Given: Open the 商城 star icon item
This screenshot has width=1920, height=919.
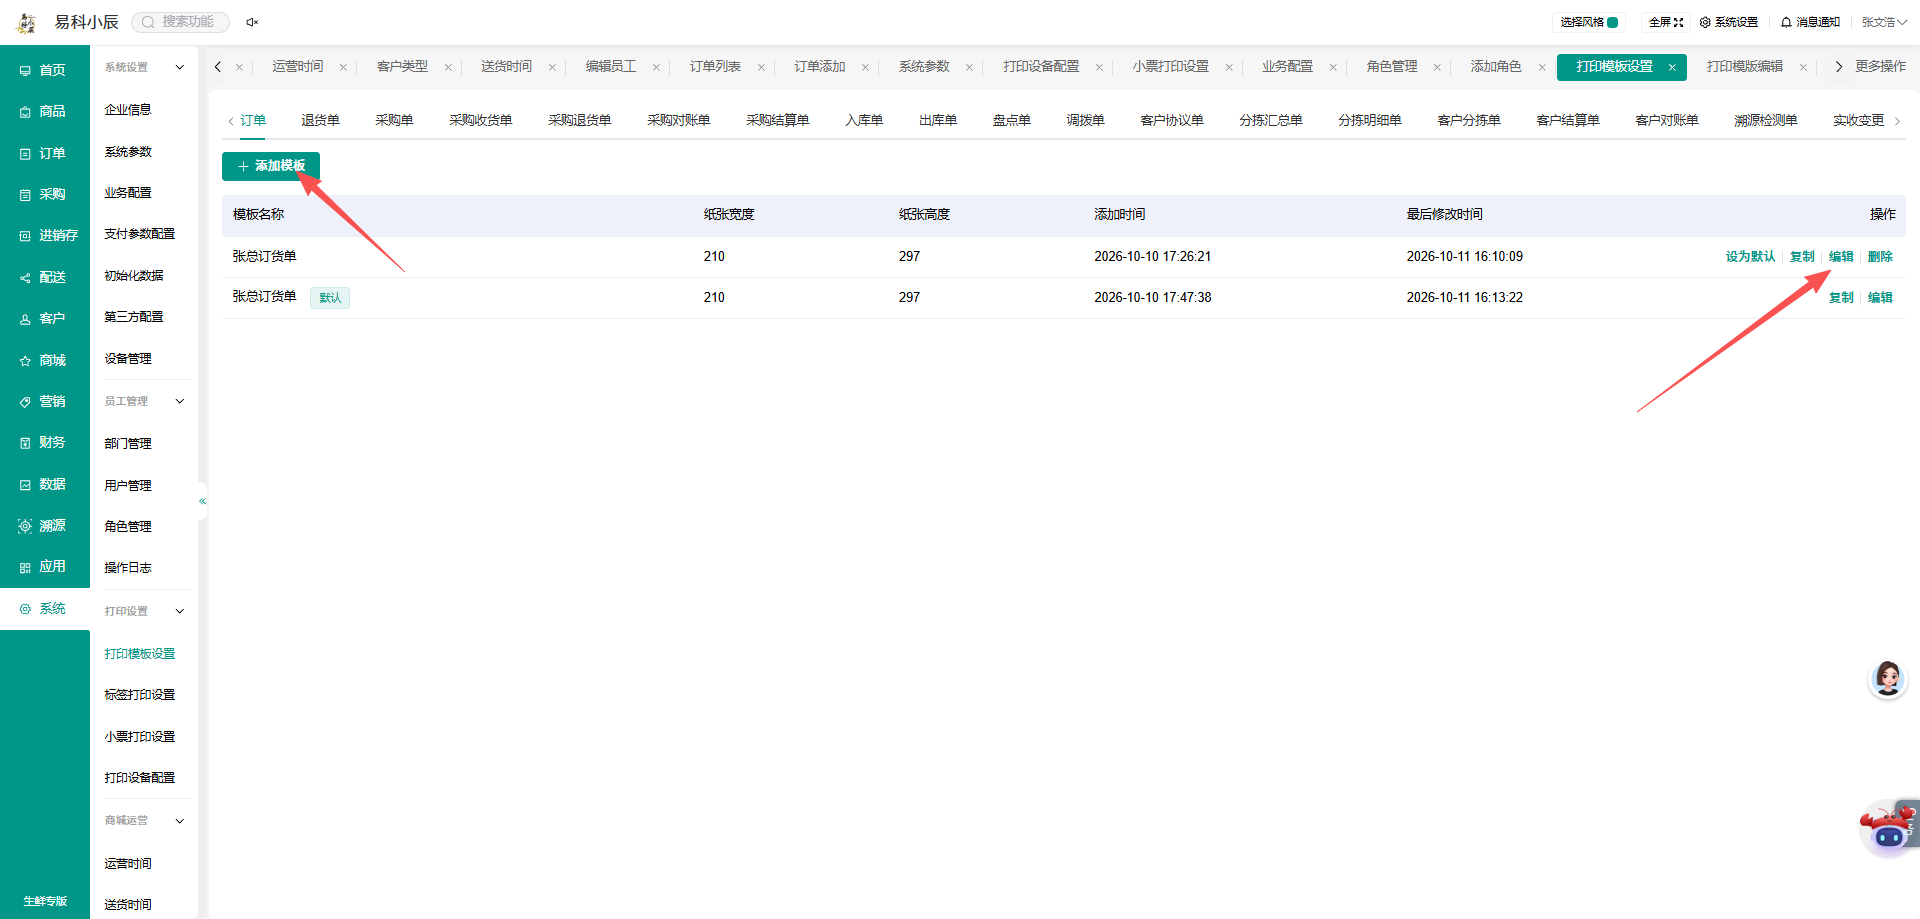Looking at the screenshot, I should click(x=25, y=361).
